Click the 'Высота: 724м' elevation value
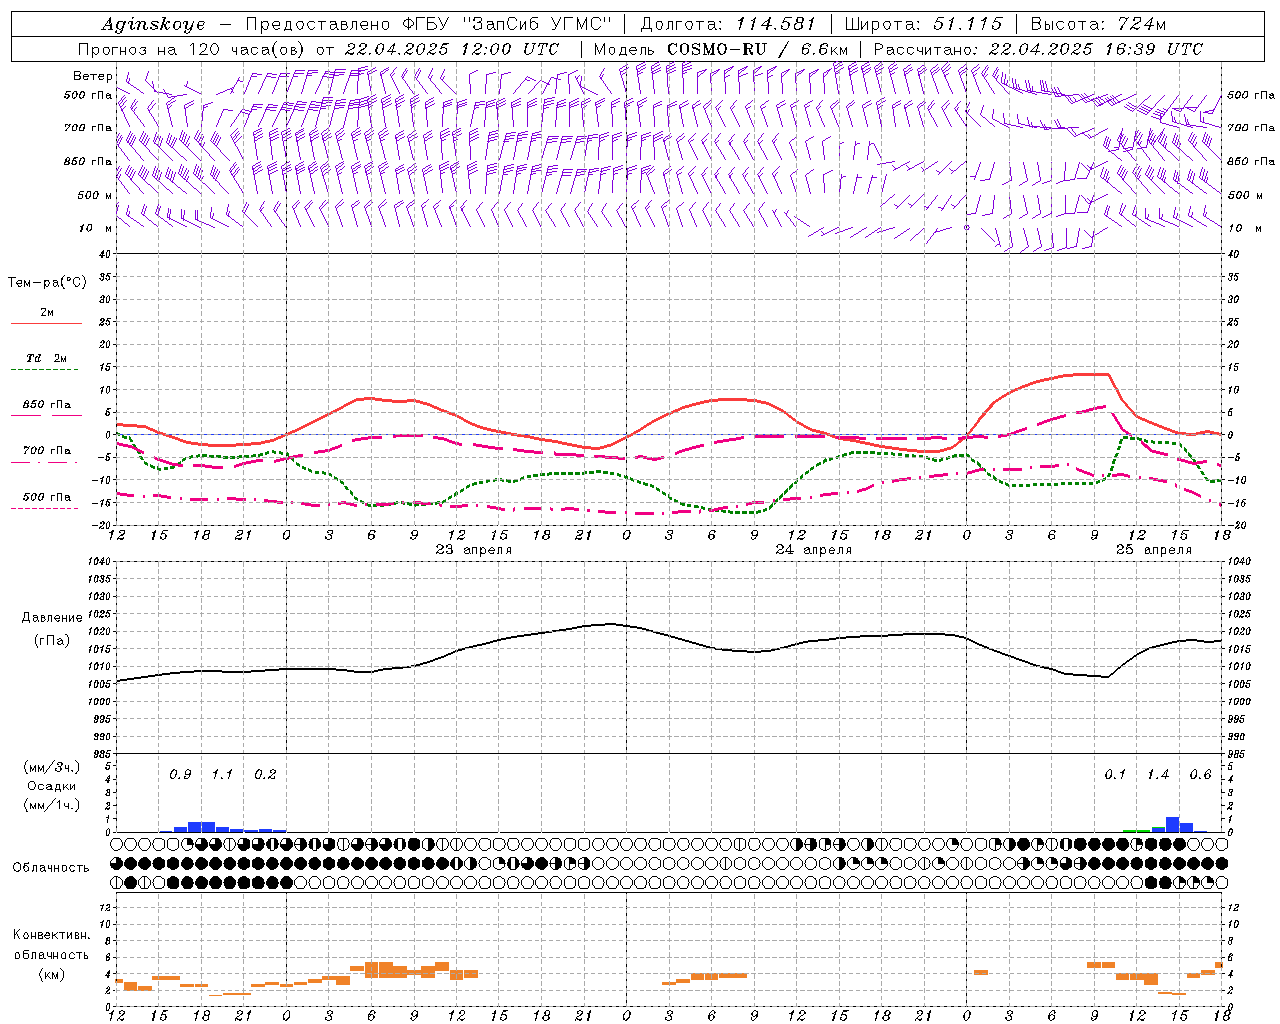 click(x=1098, y=24)
